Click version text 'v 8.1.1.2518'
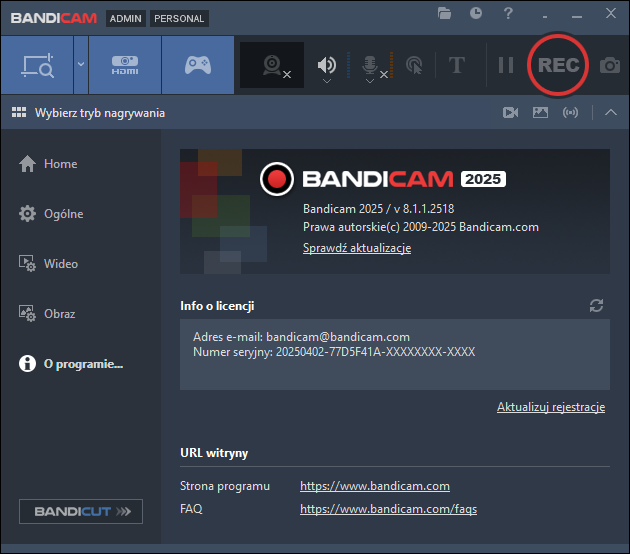Image resolution: width=630 pixels, height=554 pixels. click(424, 209)
